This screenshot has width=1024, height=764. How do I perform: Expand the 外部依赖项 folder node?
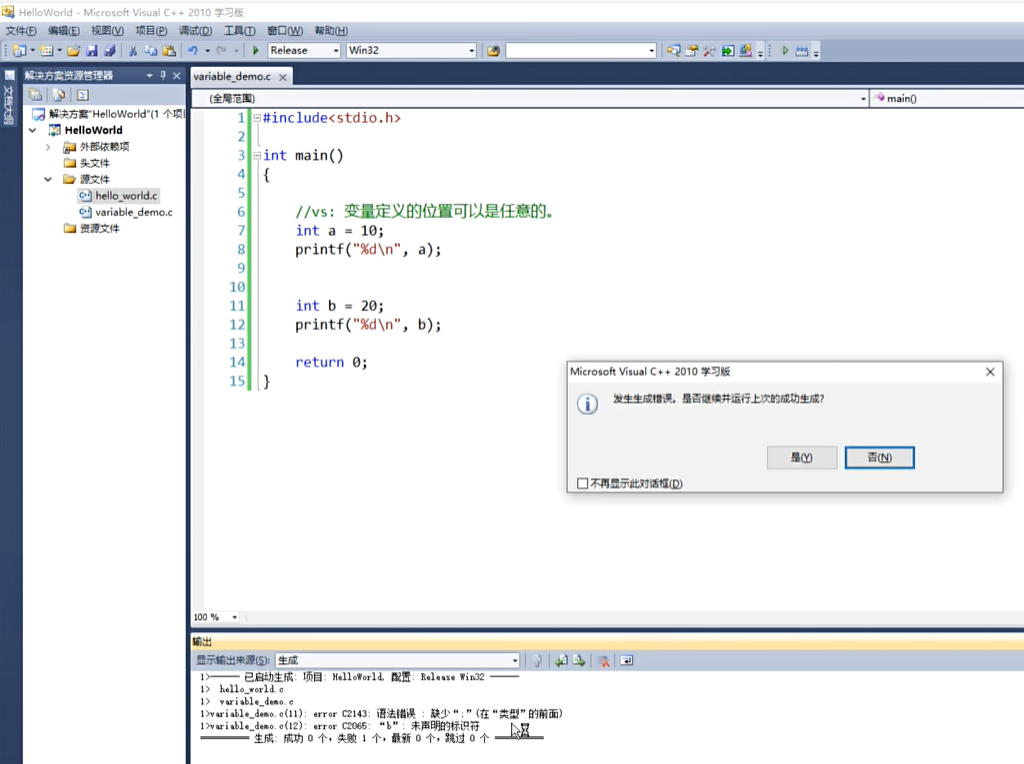pos(48,147)
